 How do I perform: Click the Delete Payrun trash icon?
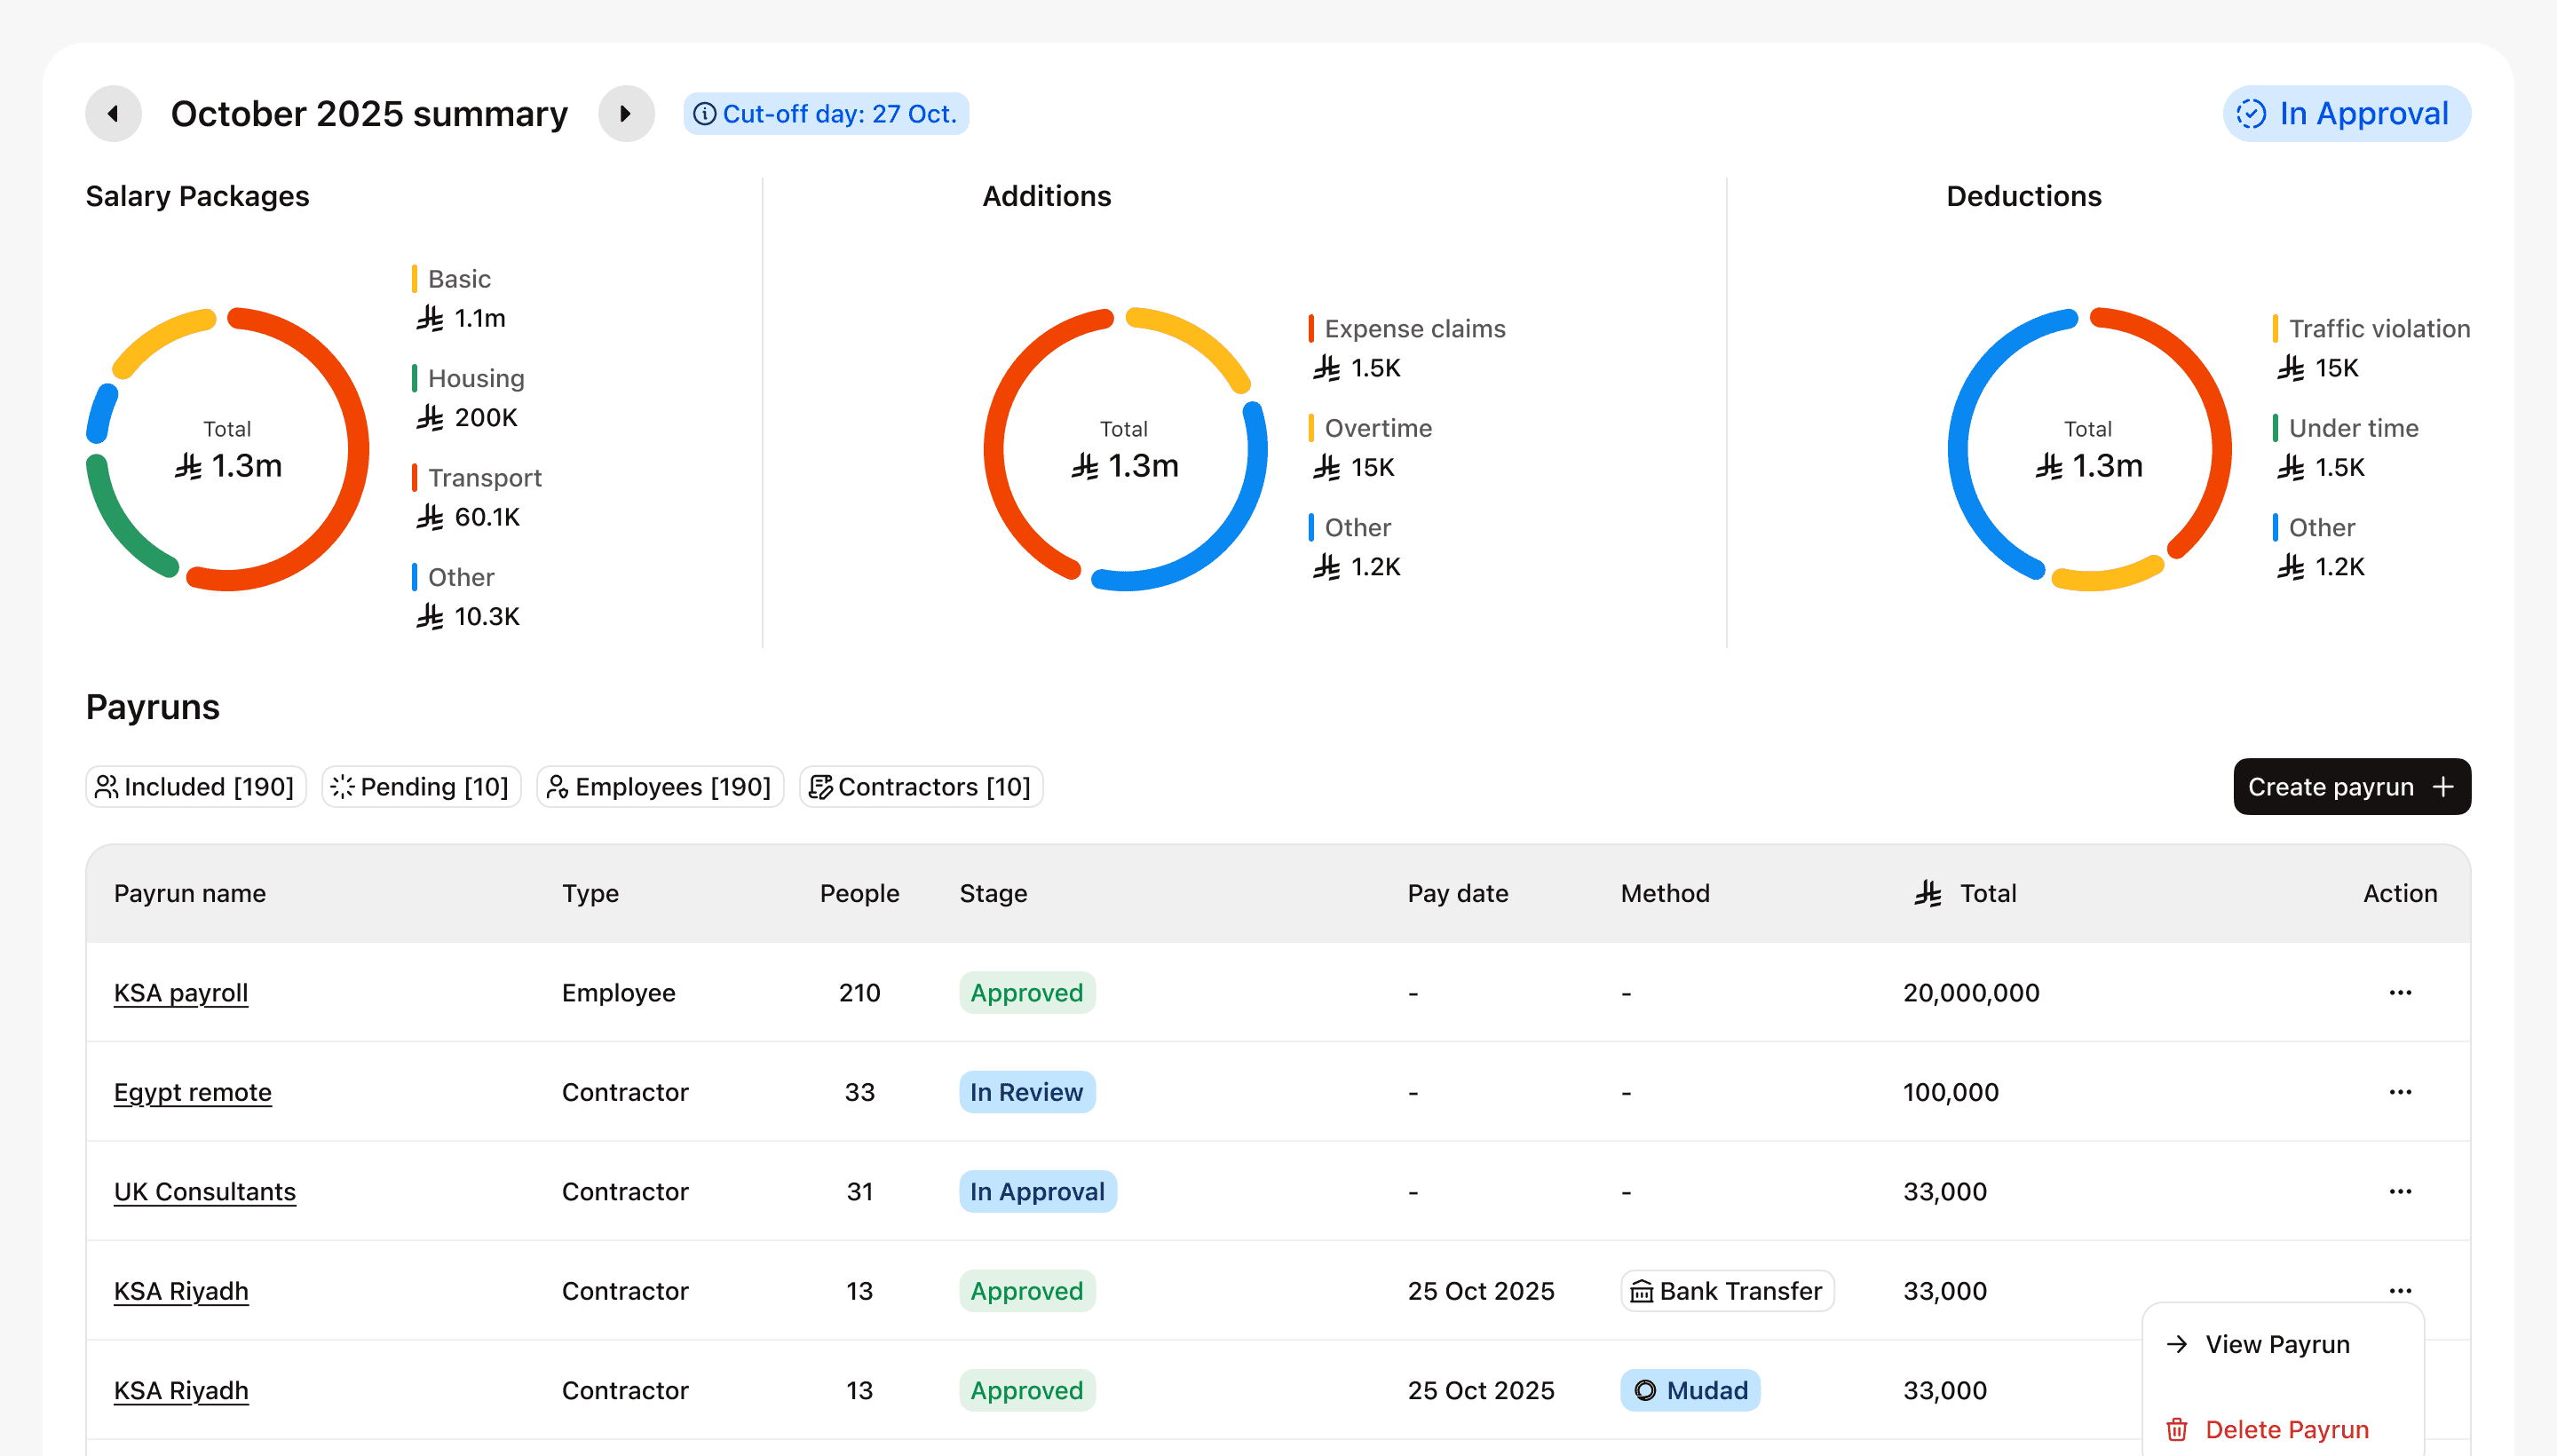(x=2177, y=1429)
